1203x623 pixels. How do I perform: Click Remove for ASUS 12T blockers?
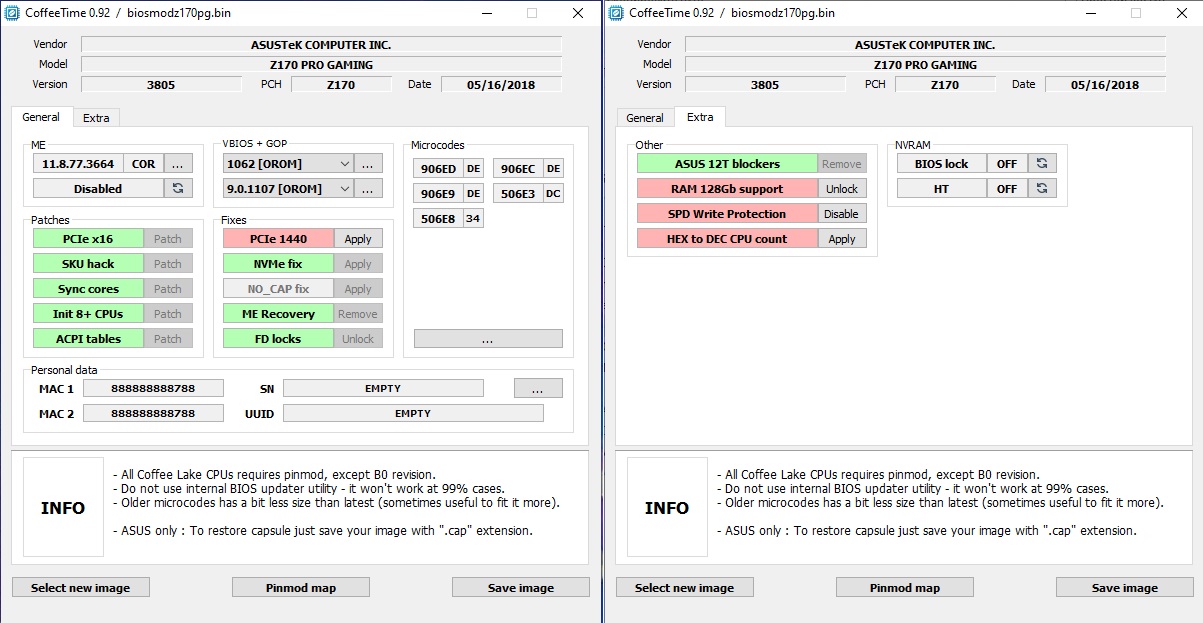pyautogui.click(x=842, y=164)
